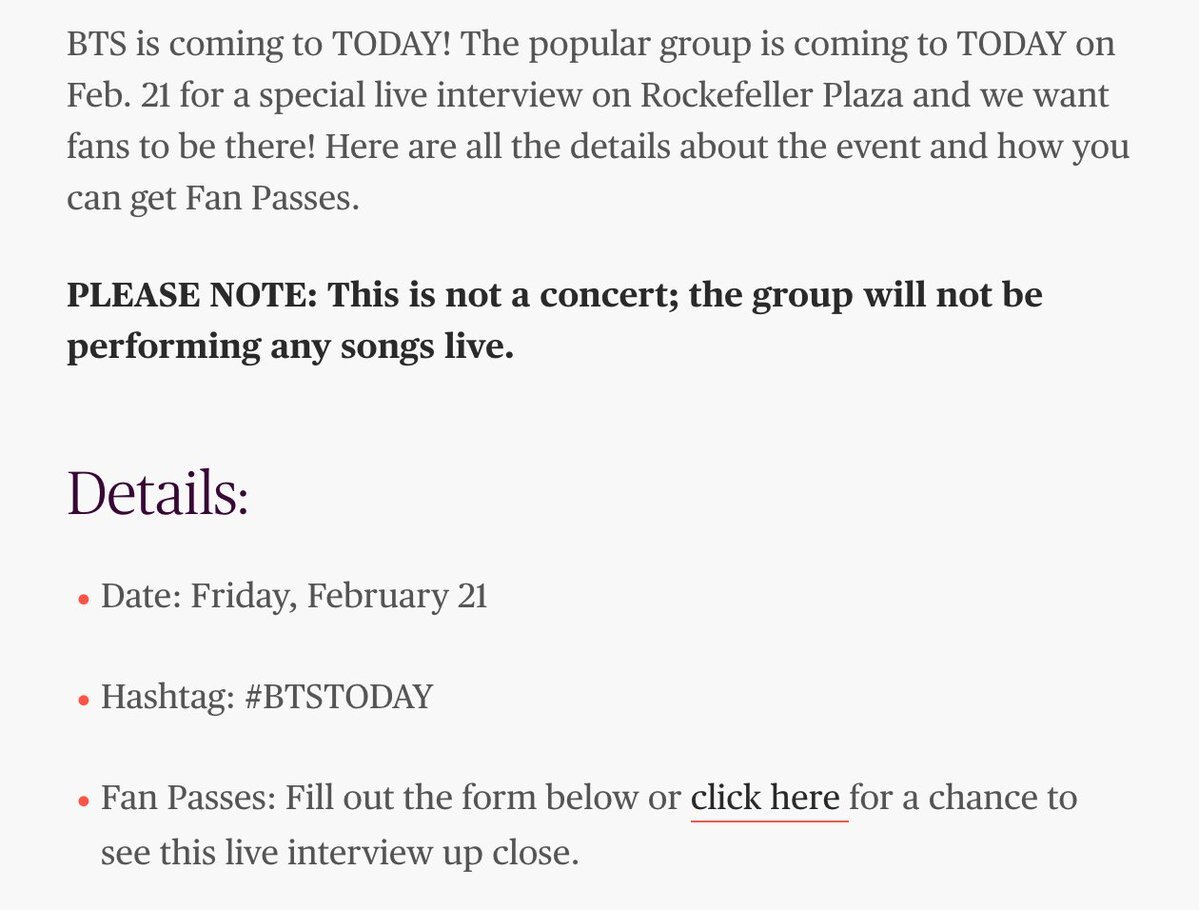Click the words "Rockefeller Plaza" in the intro
1199x910 pixels.
pyautogui.click(x=772, y=95)
